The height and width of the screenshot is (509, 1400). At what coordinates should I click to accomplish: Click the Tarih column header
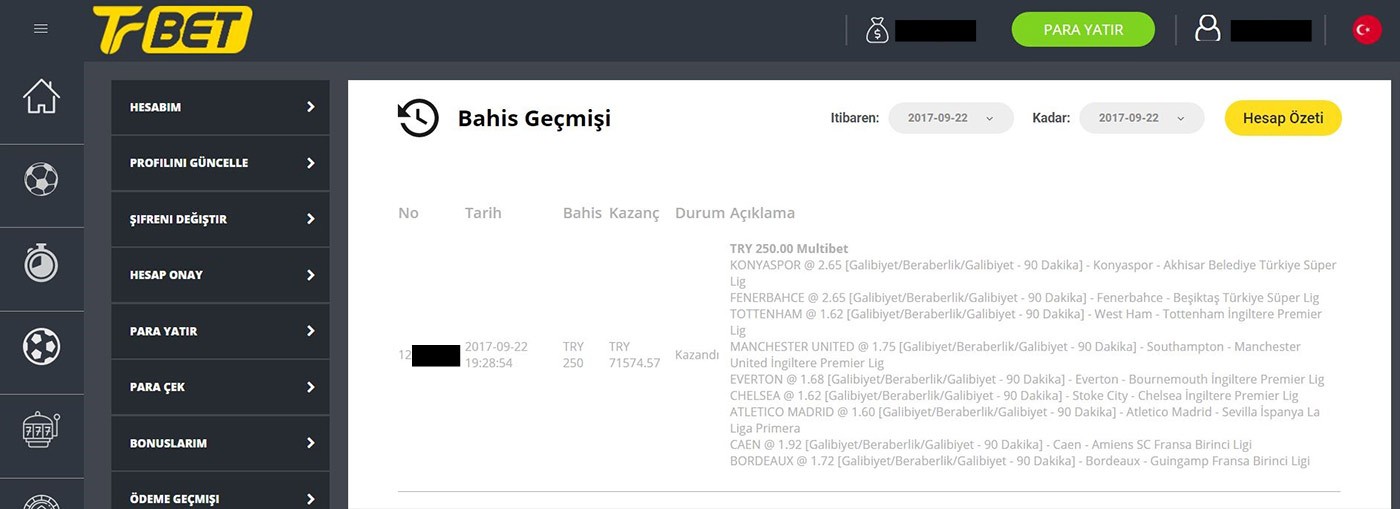(x=483, y=213)
